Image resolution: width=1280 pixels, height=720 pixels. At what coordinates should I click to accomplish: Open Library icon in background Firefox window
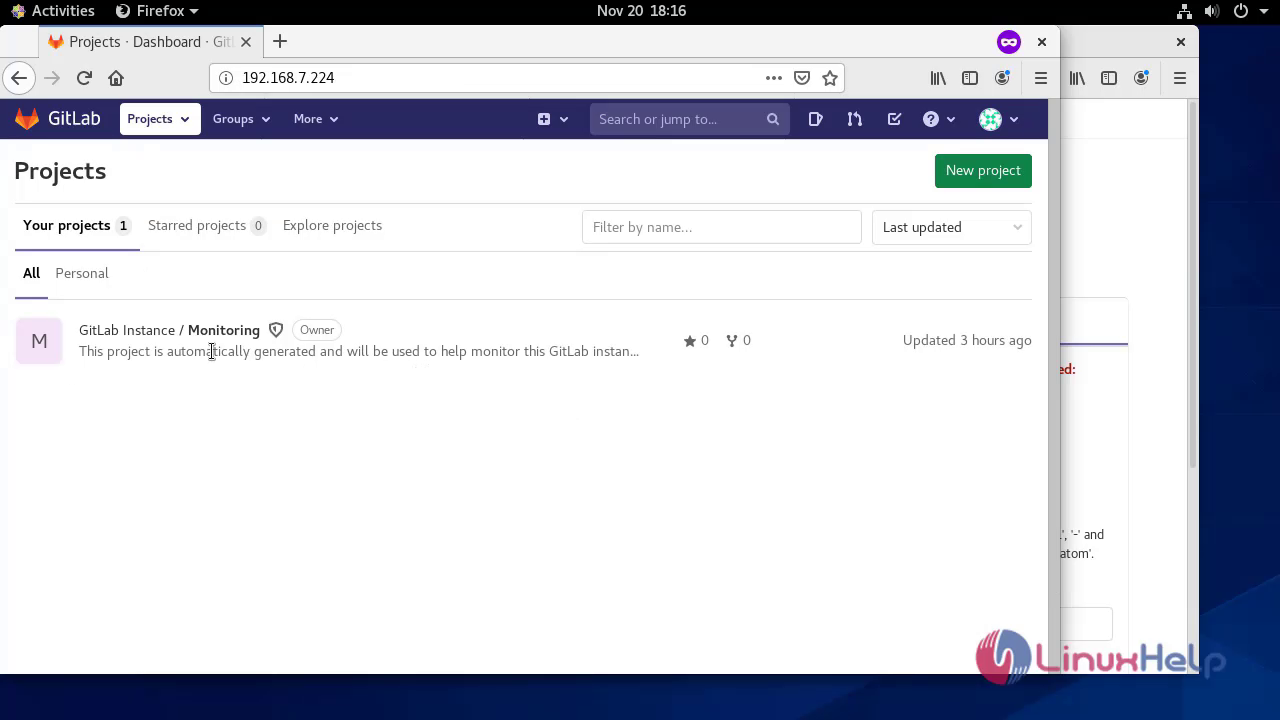pyautogui.click(x=1077, y=78)
